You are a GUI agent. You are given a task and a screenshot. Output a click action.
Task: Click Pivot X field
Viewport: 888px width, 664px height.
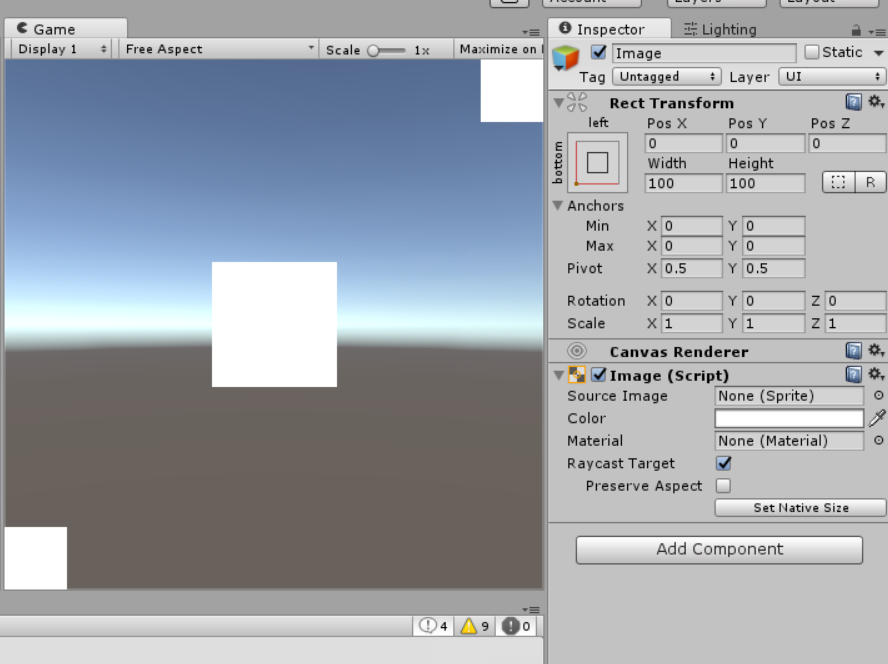click(691, 268)
